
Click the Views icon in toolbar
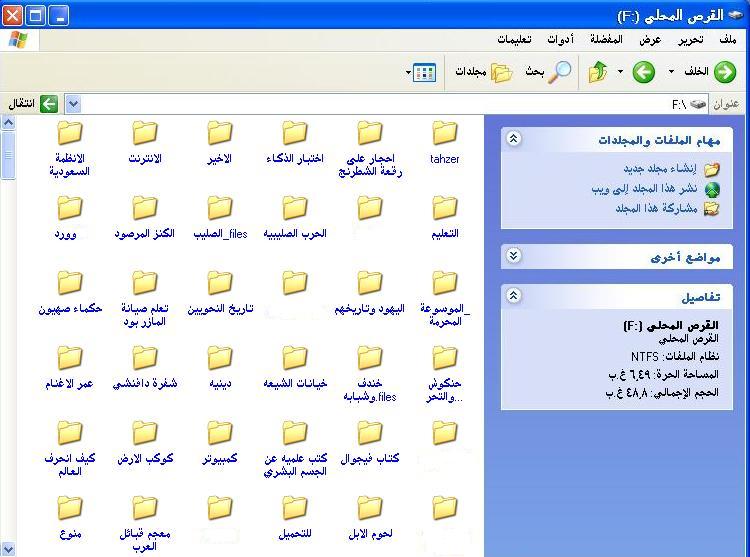(x=424, y=72)
